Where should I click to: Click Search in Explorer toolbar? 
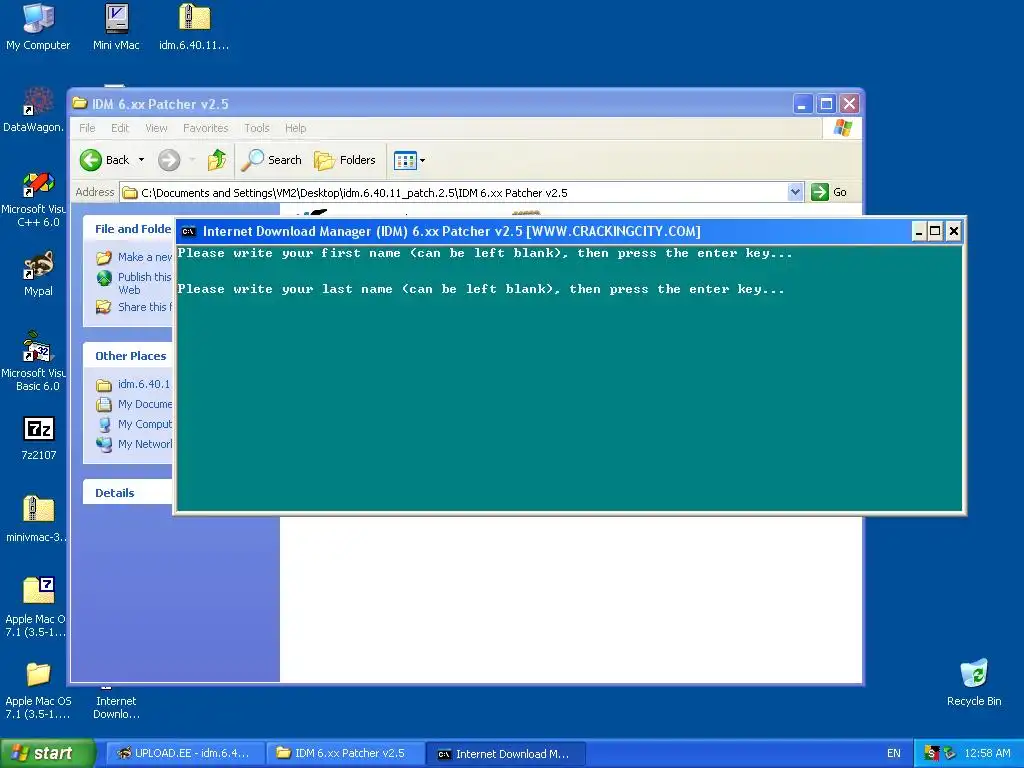tap(272, 160)
